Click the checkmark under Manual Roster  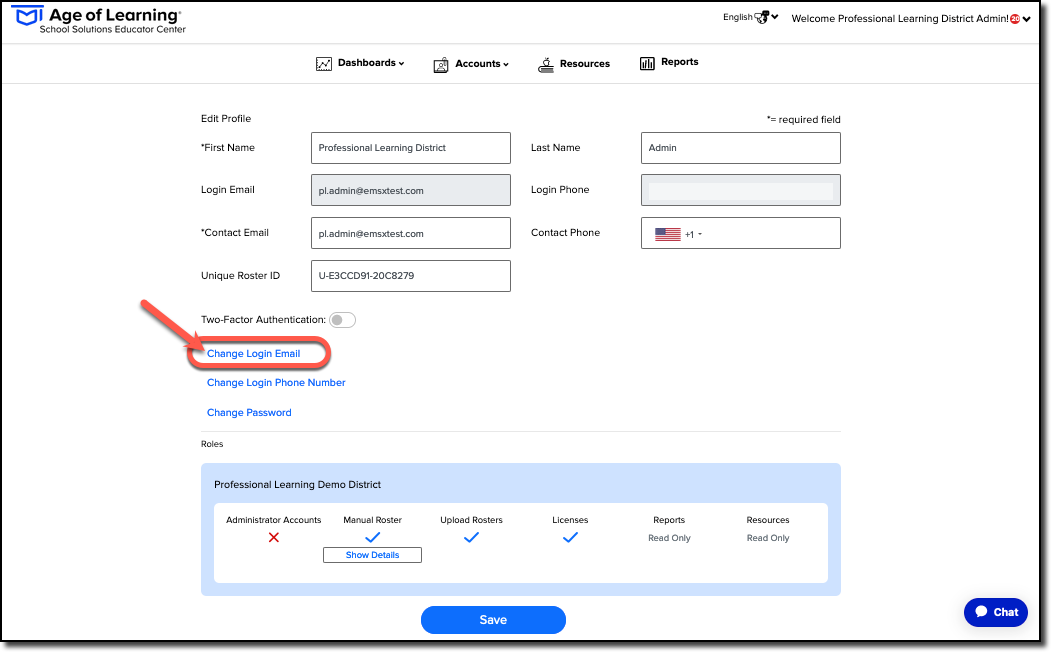pos(373,537)
